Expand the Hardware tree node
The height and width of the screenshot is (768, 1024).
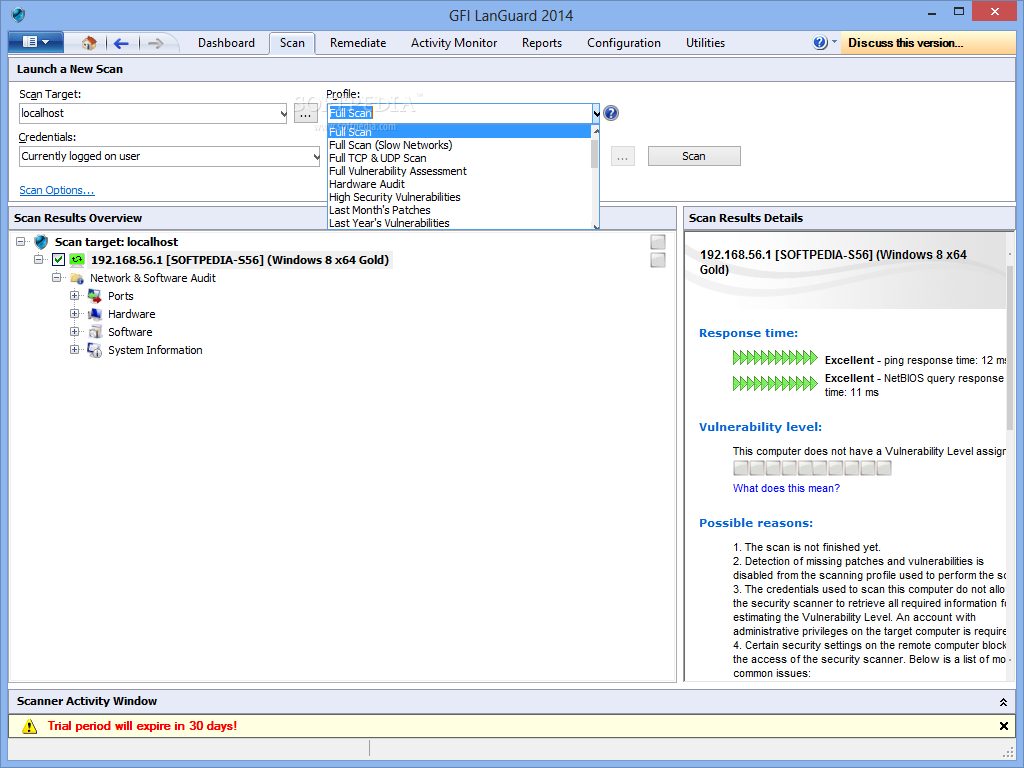pos(74,313)
